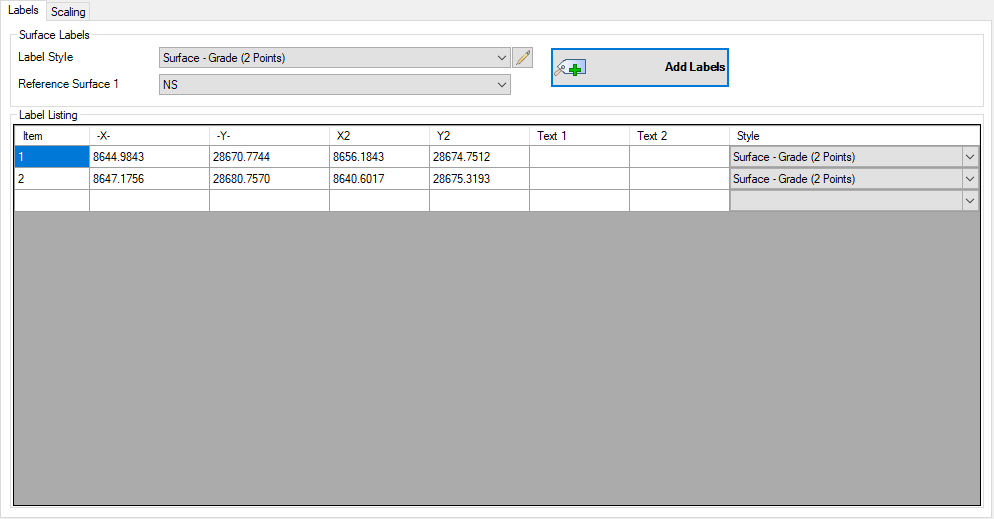Image resolution: width=994 pixels, height=519 pixels.
Task: Click the Text 2 cell in row 2
Action: click(679, 179)
